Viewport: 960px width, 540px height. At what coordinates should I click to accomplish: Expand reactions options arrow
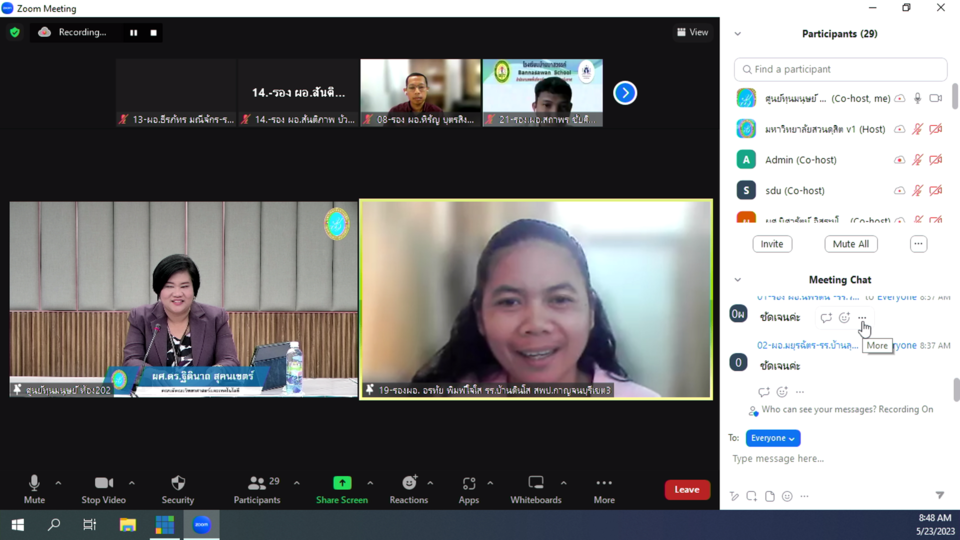point(430,483)
